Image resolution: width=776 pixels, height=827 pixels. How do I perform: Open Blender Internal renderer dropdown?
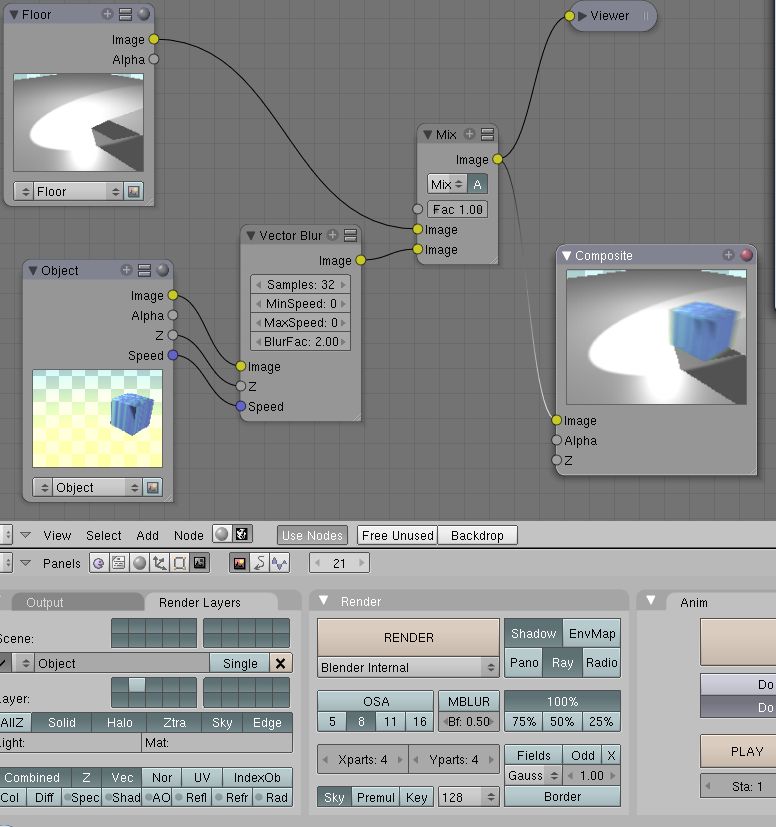[408, 668]
